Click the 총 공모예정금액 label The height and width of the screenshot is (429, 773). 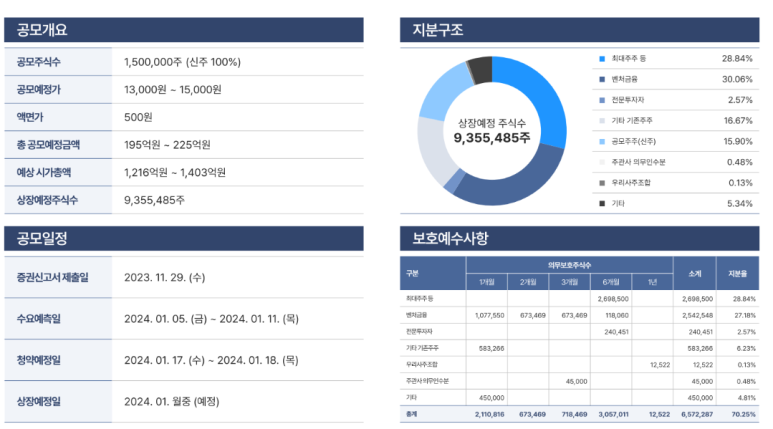[x=48, y=145]
